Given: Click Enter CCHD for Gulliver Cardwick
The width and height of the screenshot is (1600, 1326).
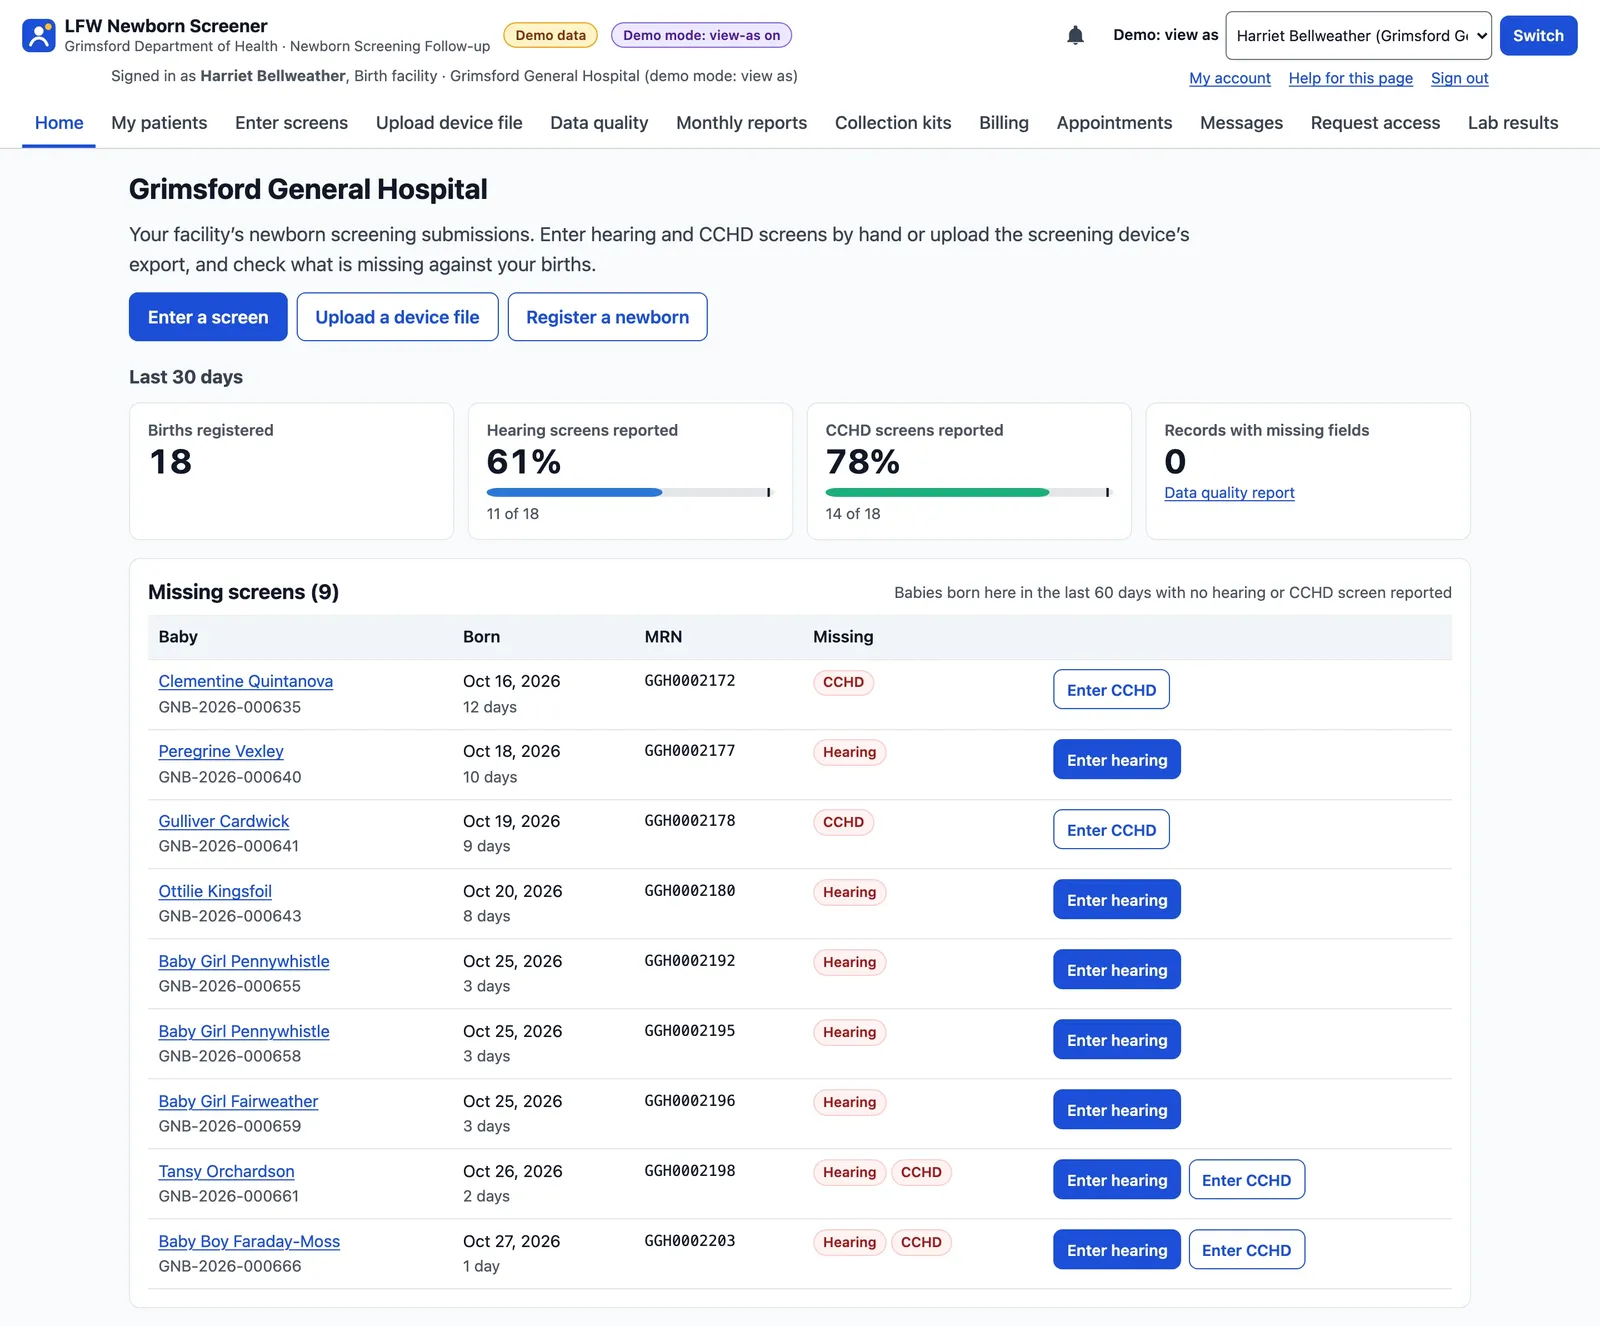Looking at the screenshot, I should pyautogui.click(x=1111, y=830).
